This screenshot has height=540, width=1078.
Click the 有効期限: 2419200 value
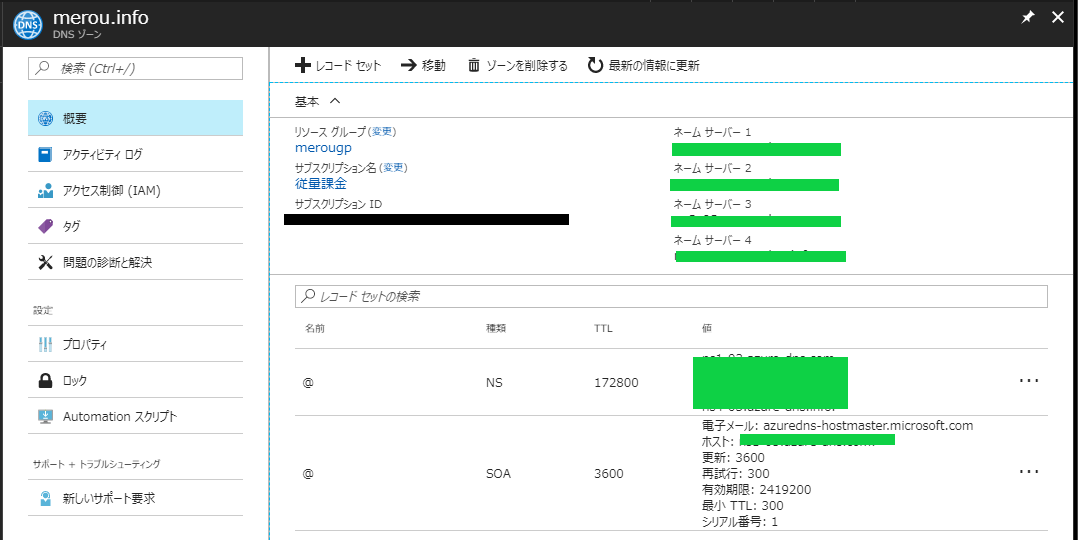[x=757, y=490]
